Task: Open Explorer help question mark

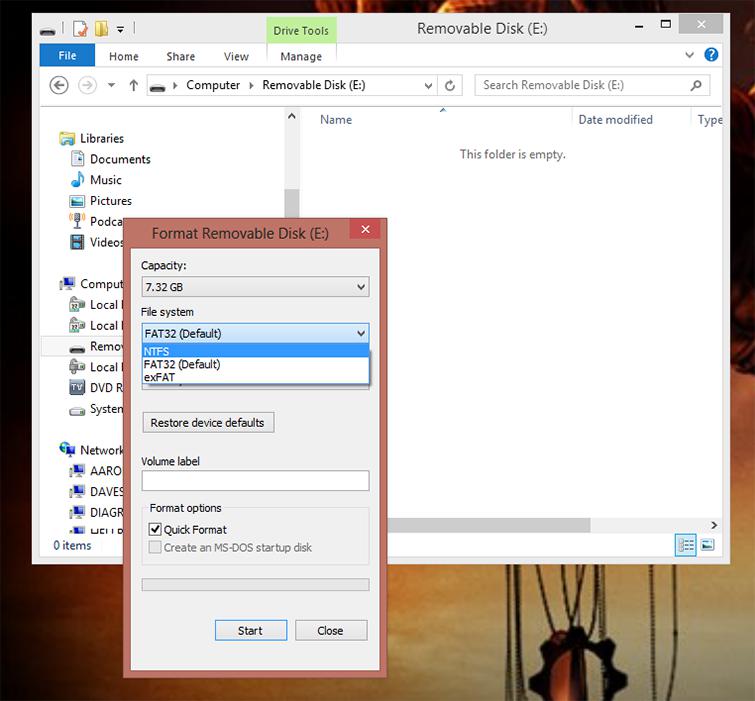Action: pyautogui.click(x=711, y=54)
